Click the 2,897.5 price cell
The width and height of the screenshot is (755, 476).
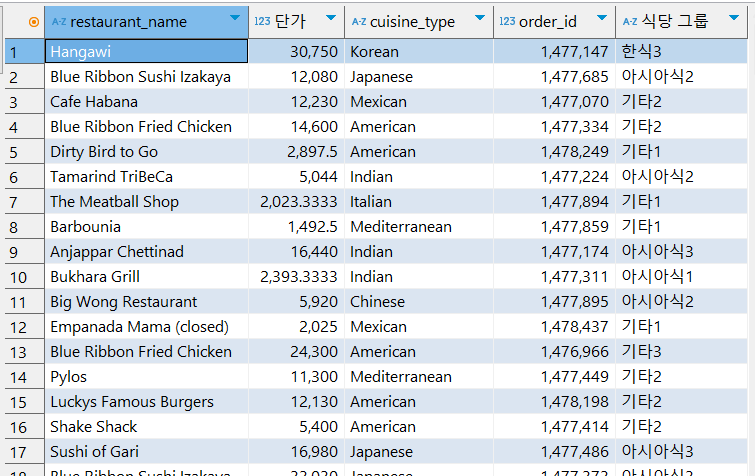pos(297,152)
